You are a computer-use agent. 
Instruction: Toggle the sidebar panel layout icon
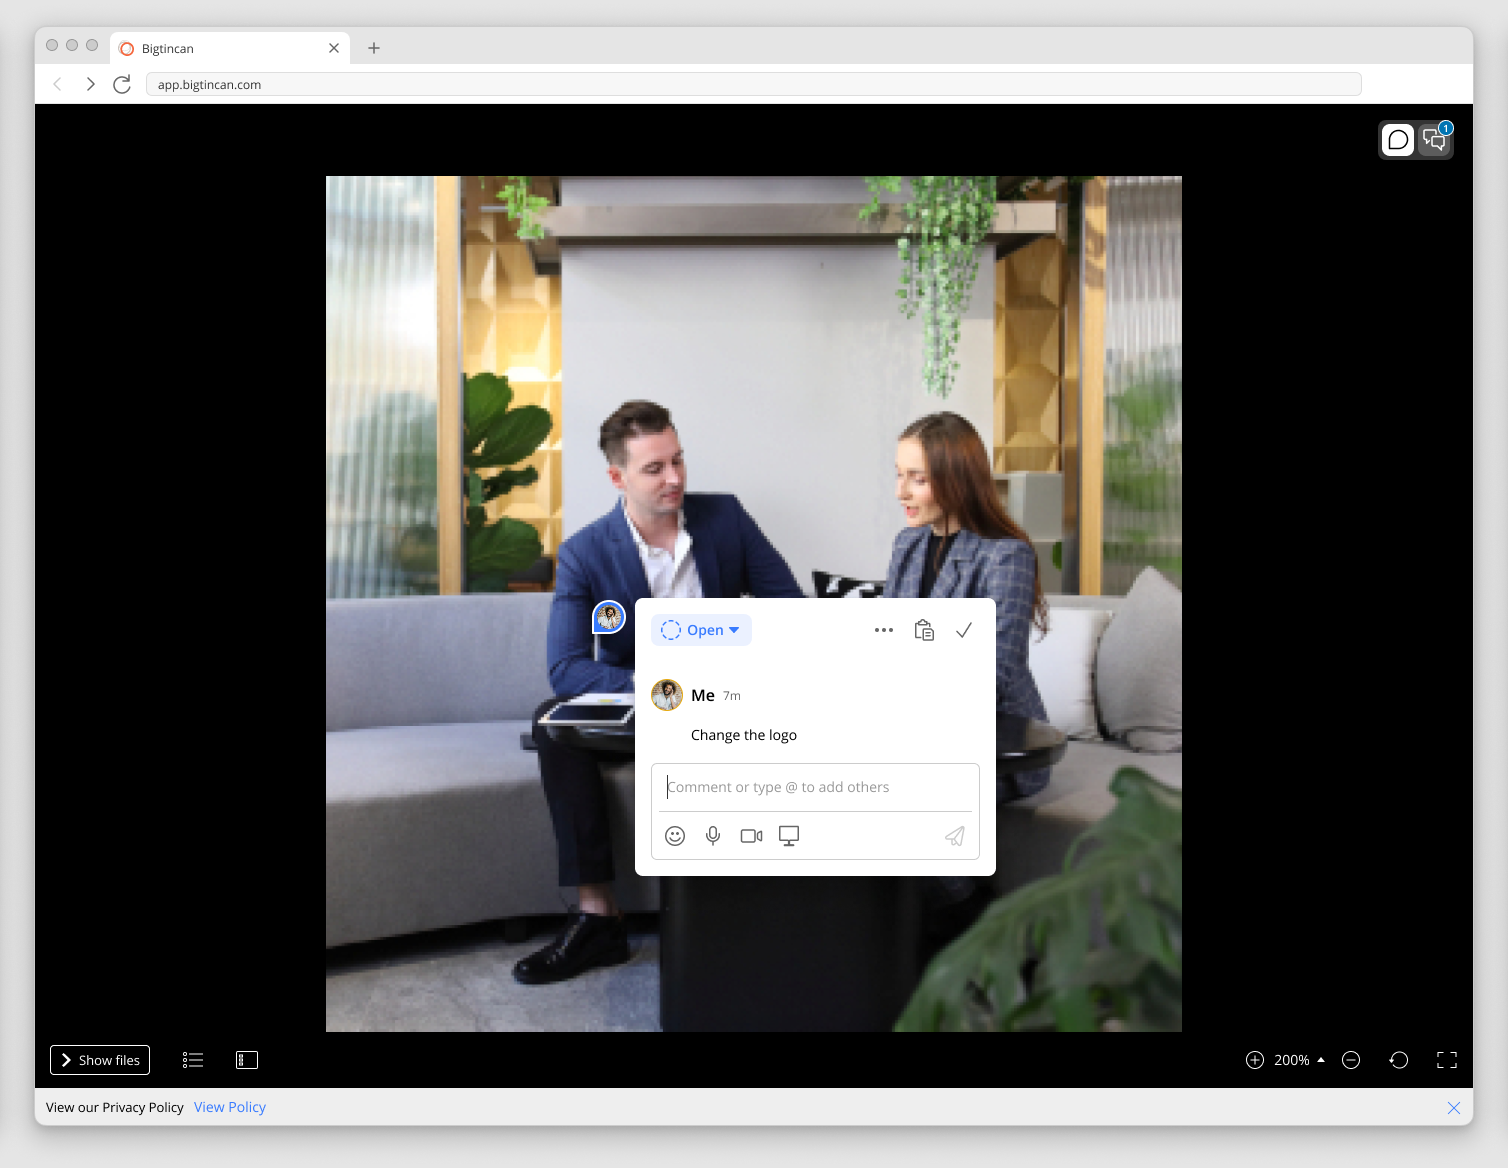[247, 1060]
